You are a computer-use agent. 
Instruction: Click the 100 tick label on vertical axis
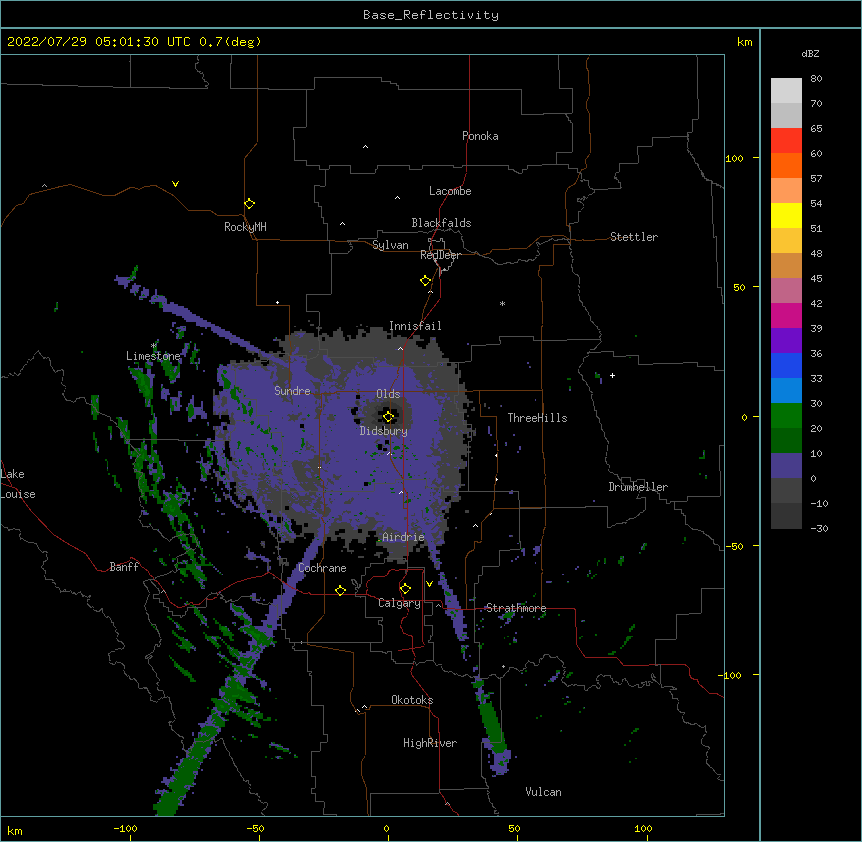pyautogui.click(x=734, y=158)
